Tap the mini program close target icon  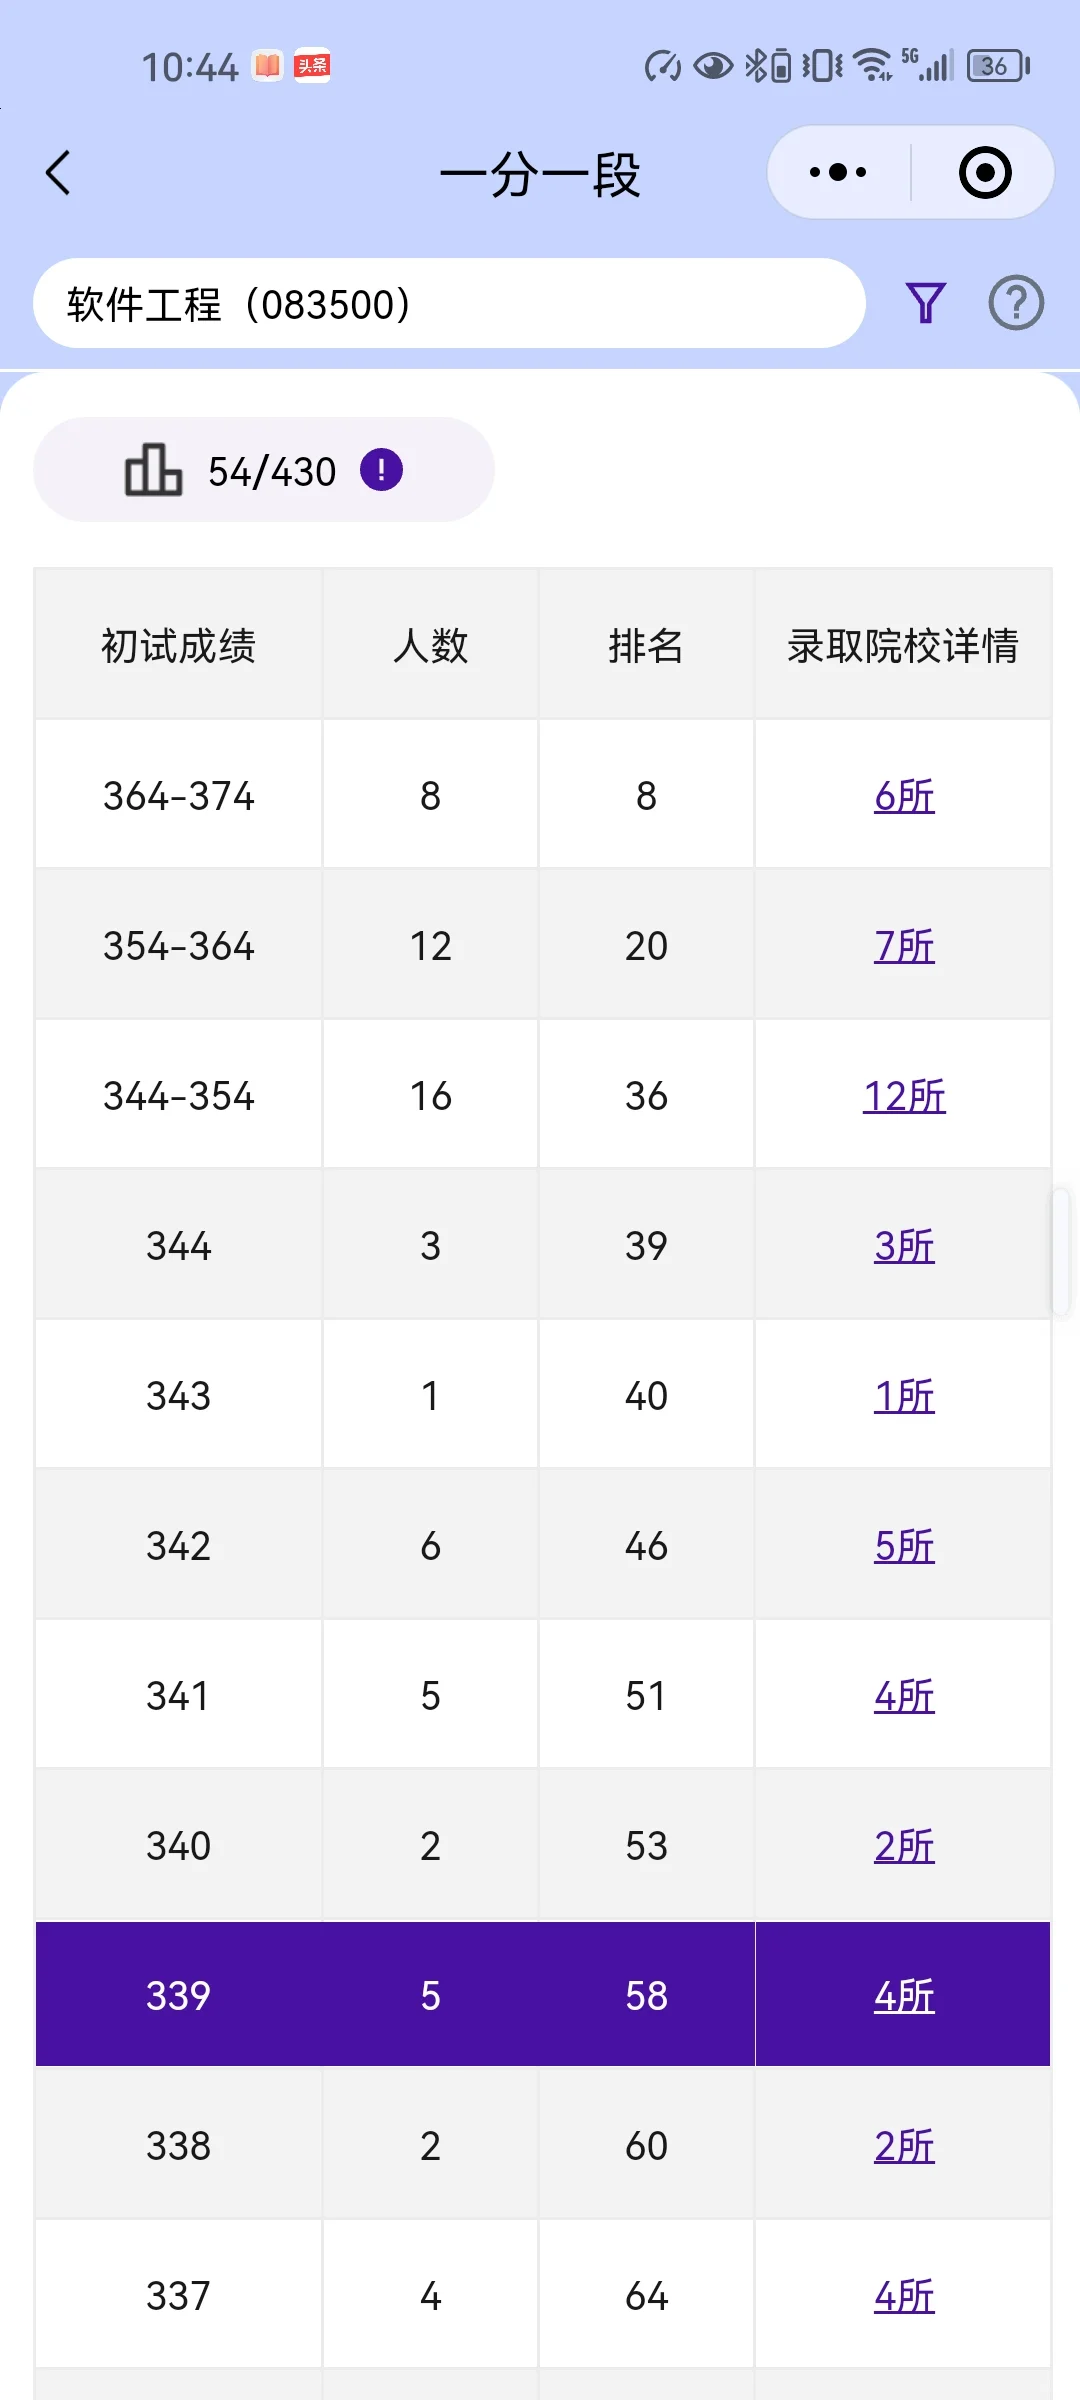tap(985, 173)
